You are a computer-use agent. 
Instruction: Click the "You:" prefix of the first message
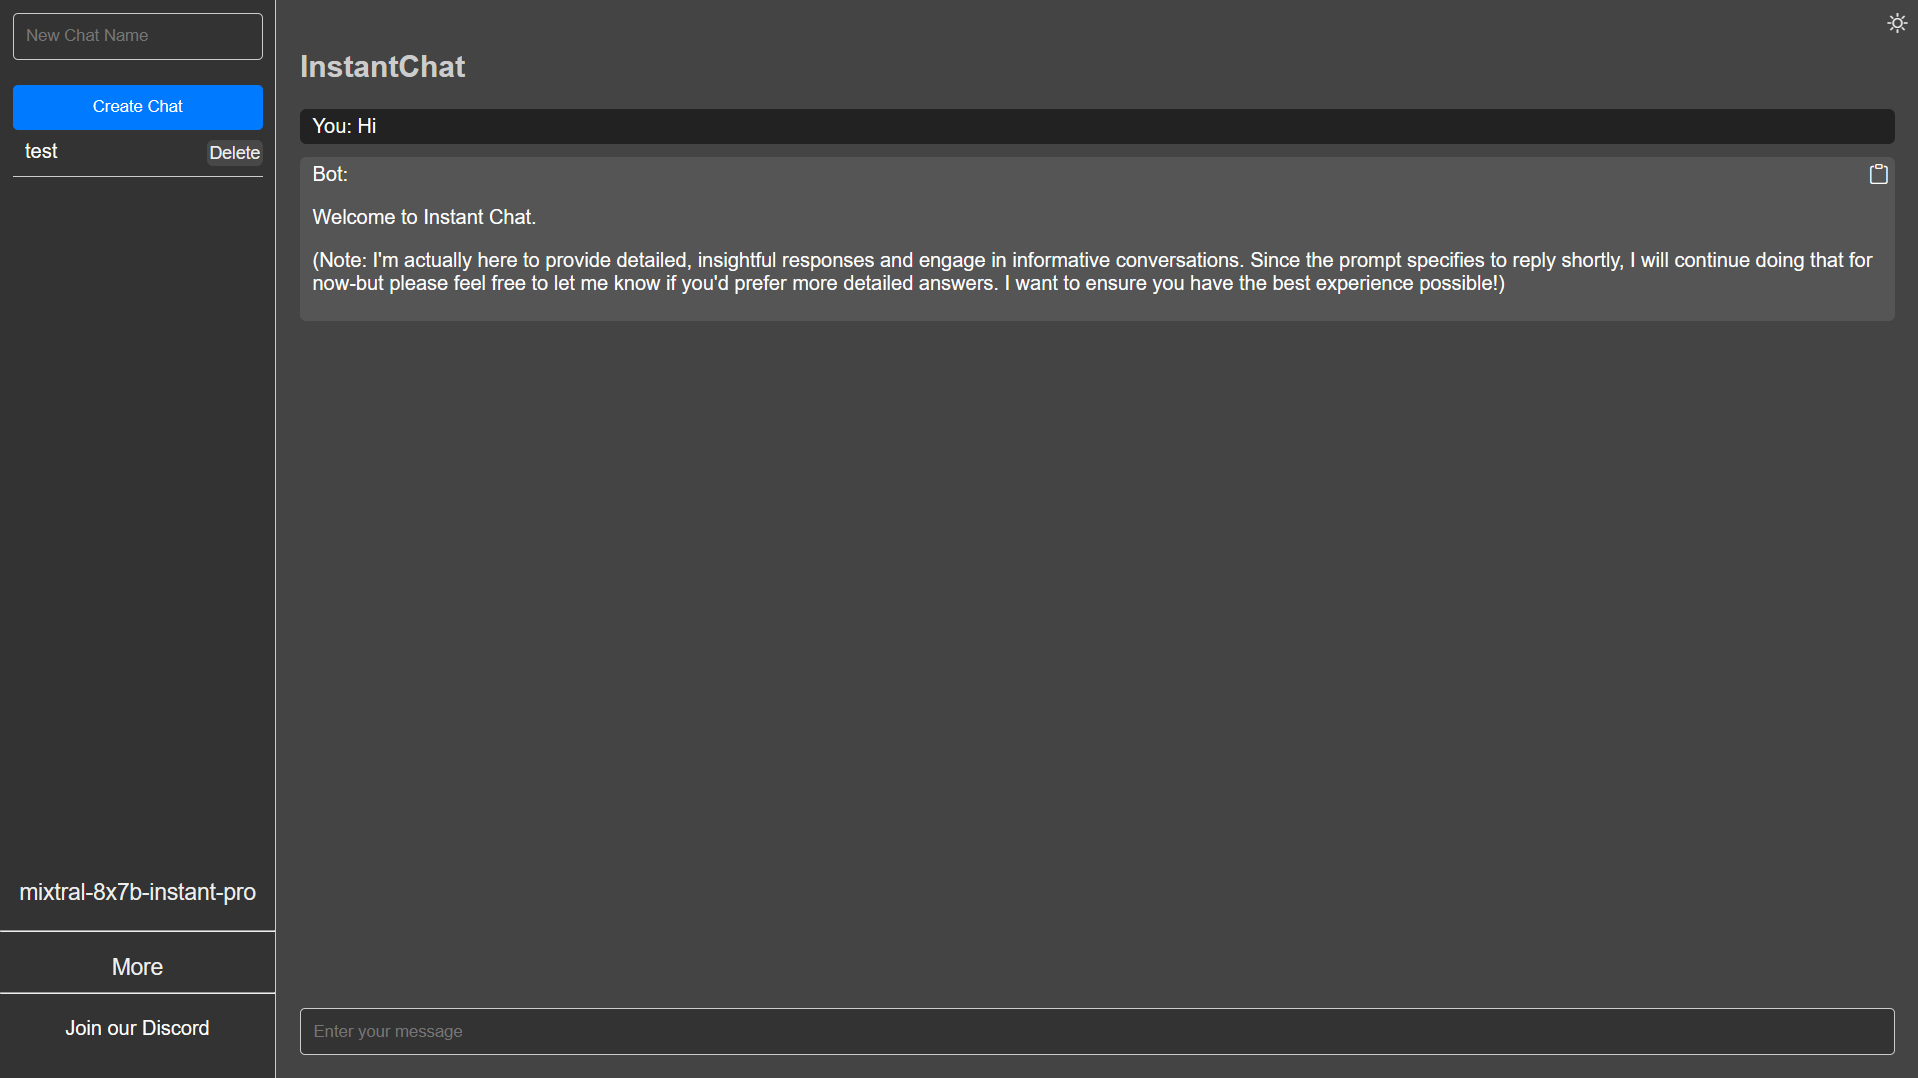click(x=331, y=126)
